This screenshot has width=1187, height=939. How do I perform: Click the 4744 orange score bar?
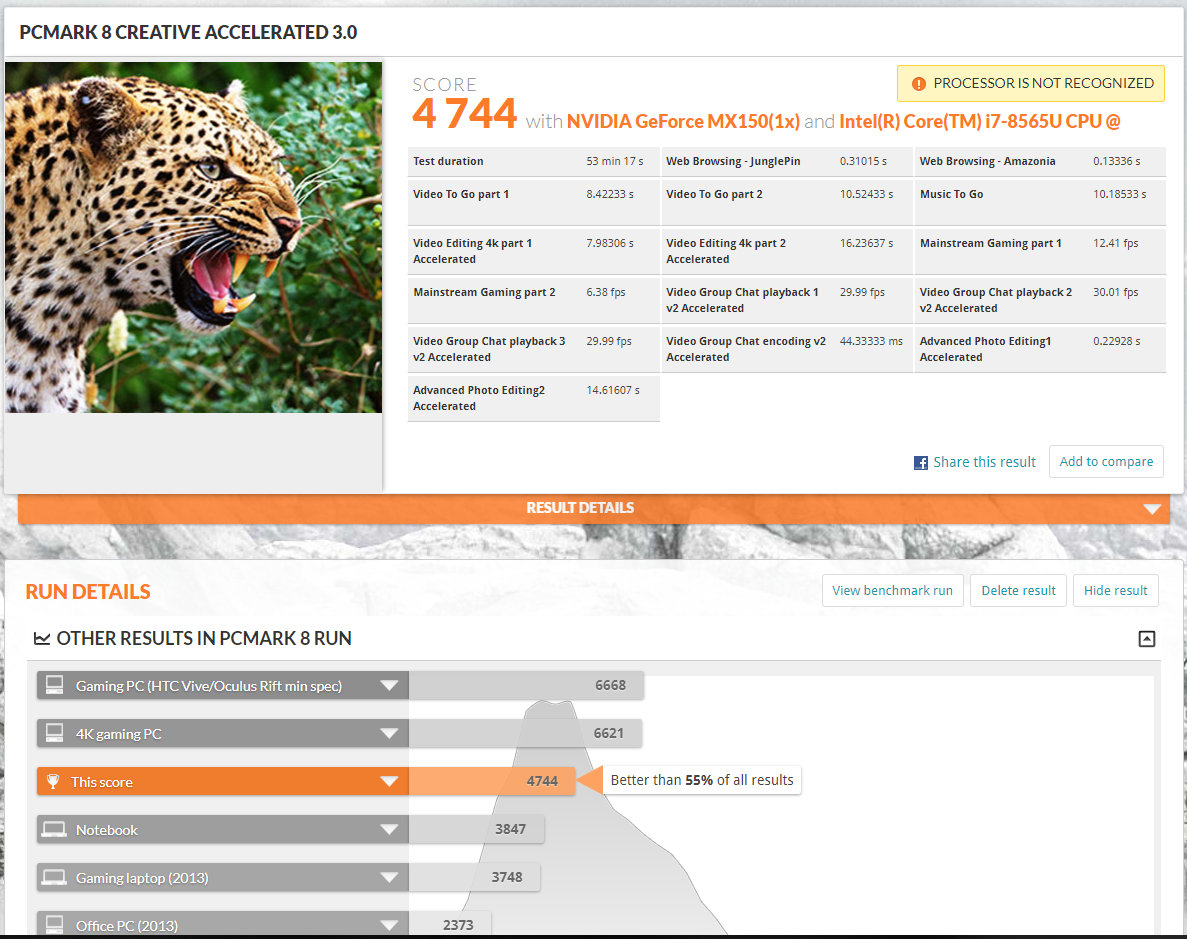click(492, 781)
